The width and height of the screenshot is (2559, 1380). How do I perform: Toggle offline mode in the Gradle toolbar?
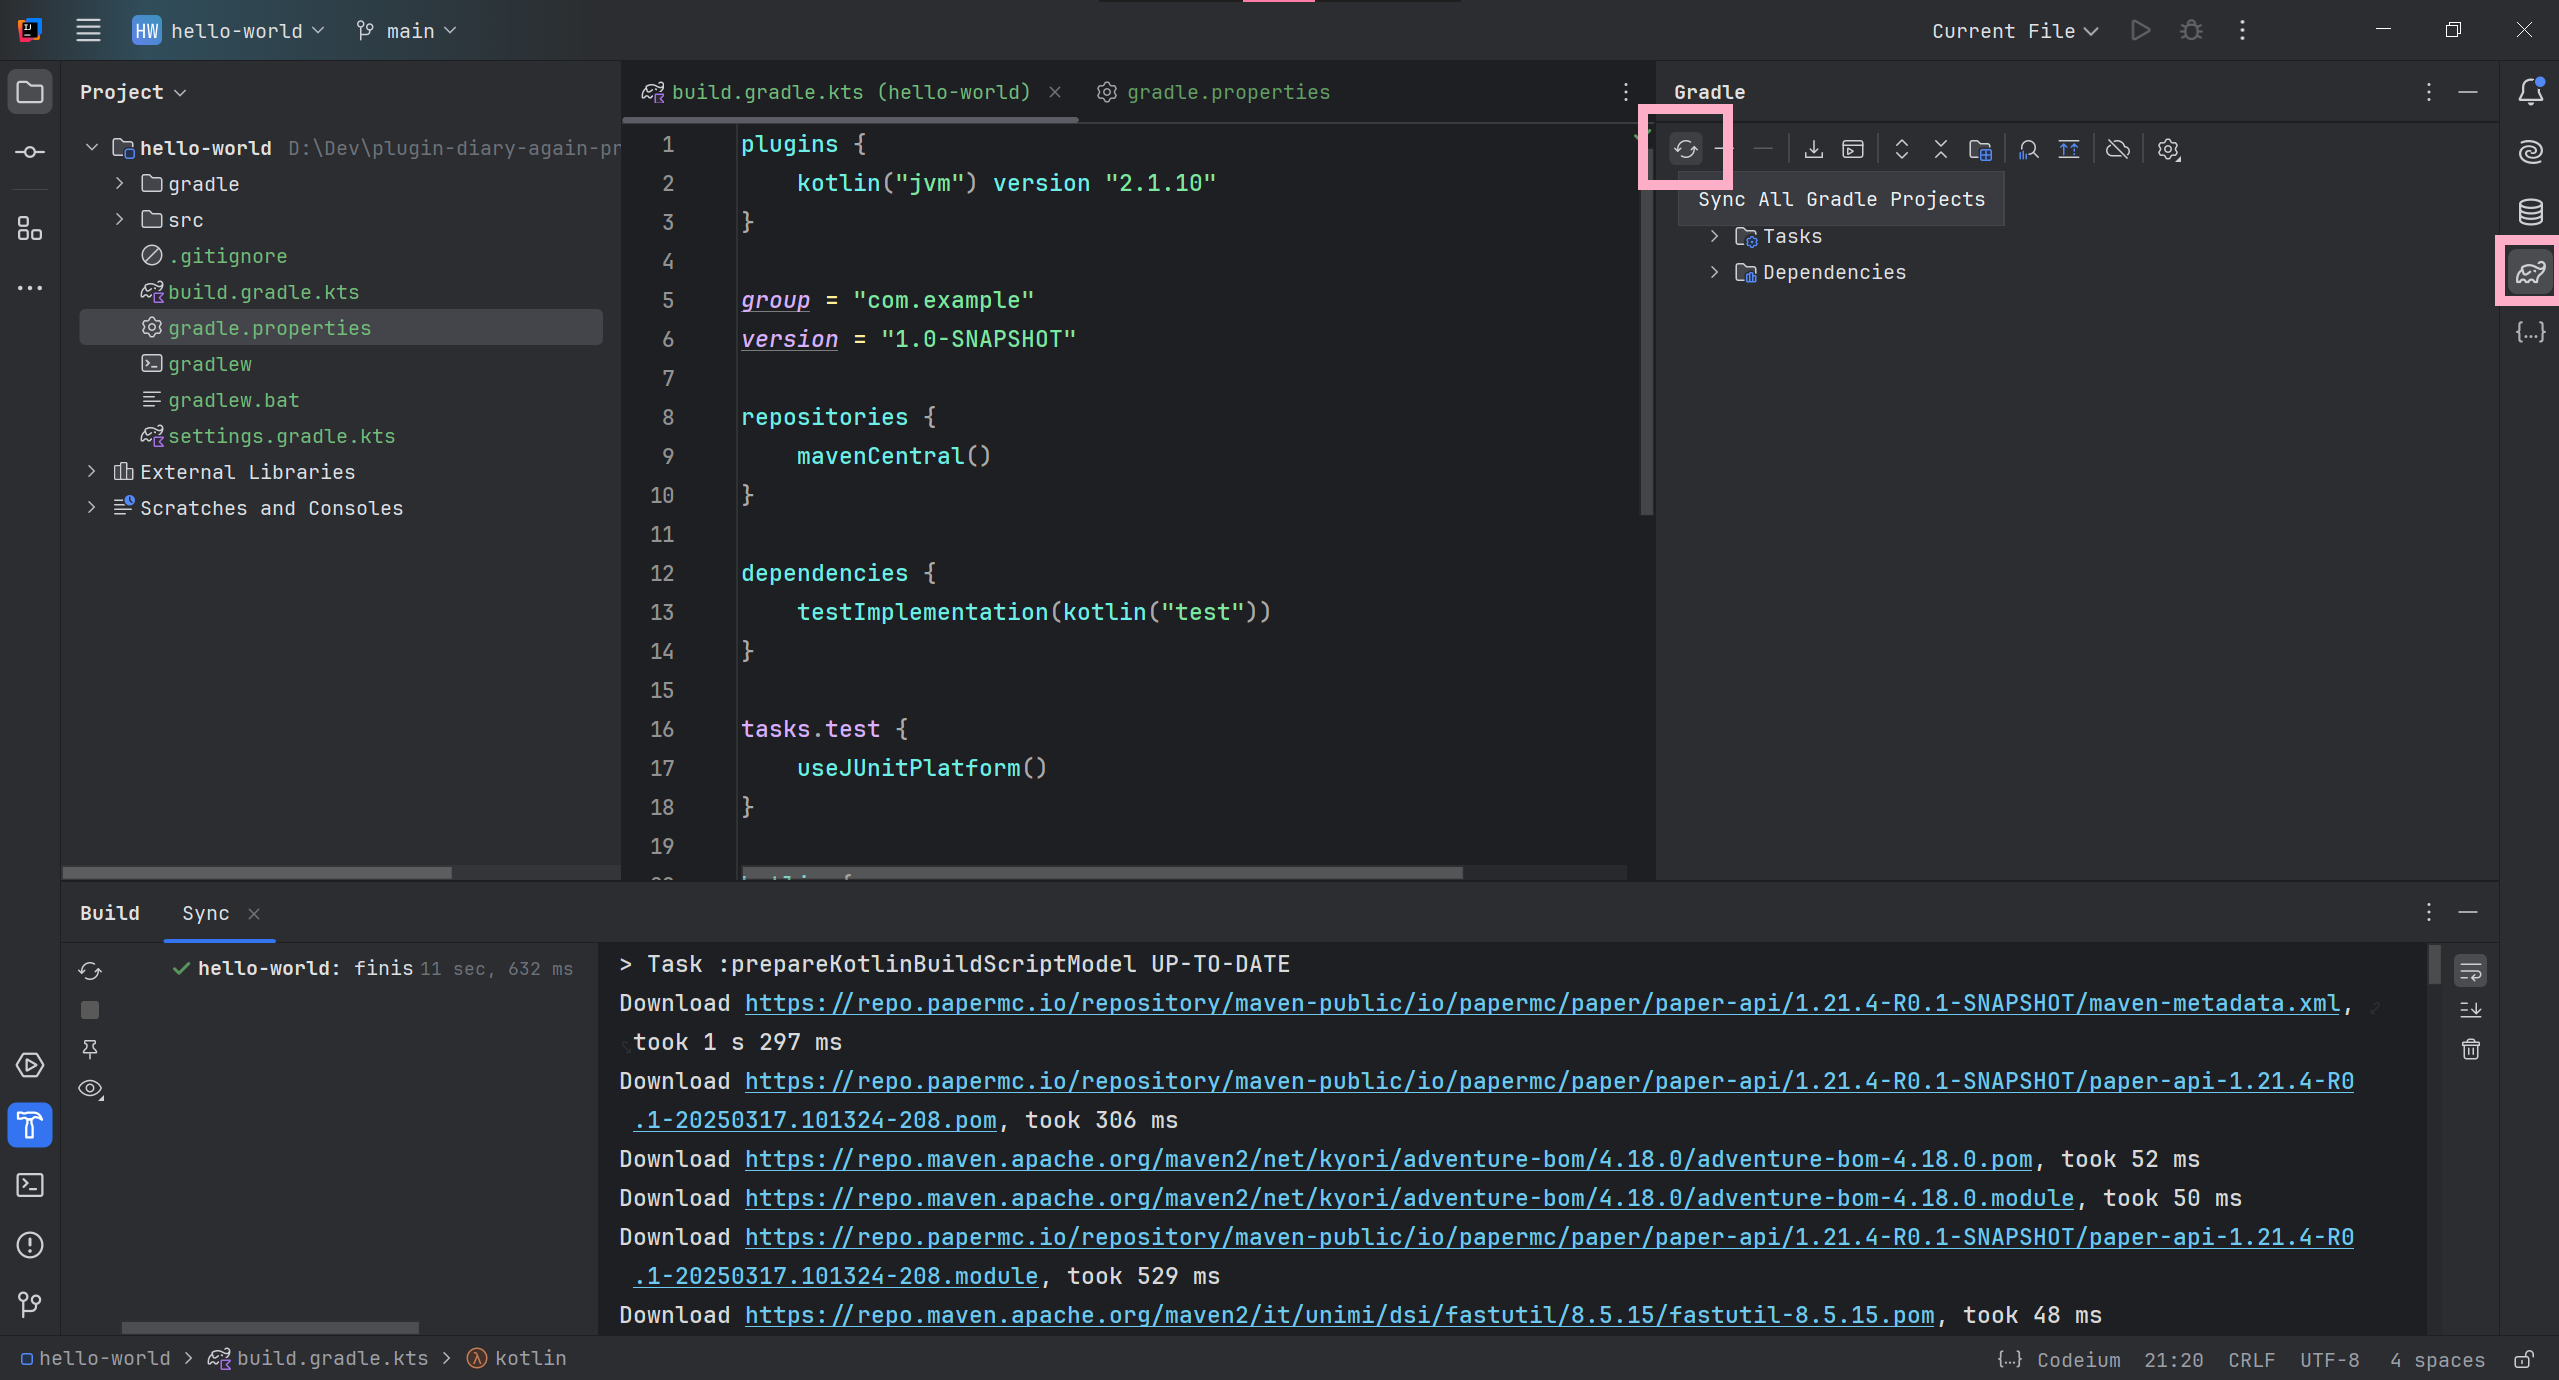pos(2117,148)
